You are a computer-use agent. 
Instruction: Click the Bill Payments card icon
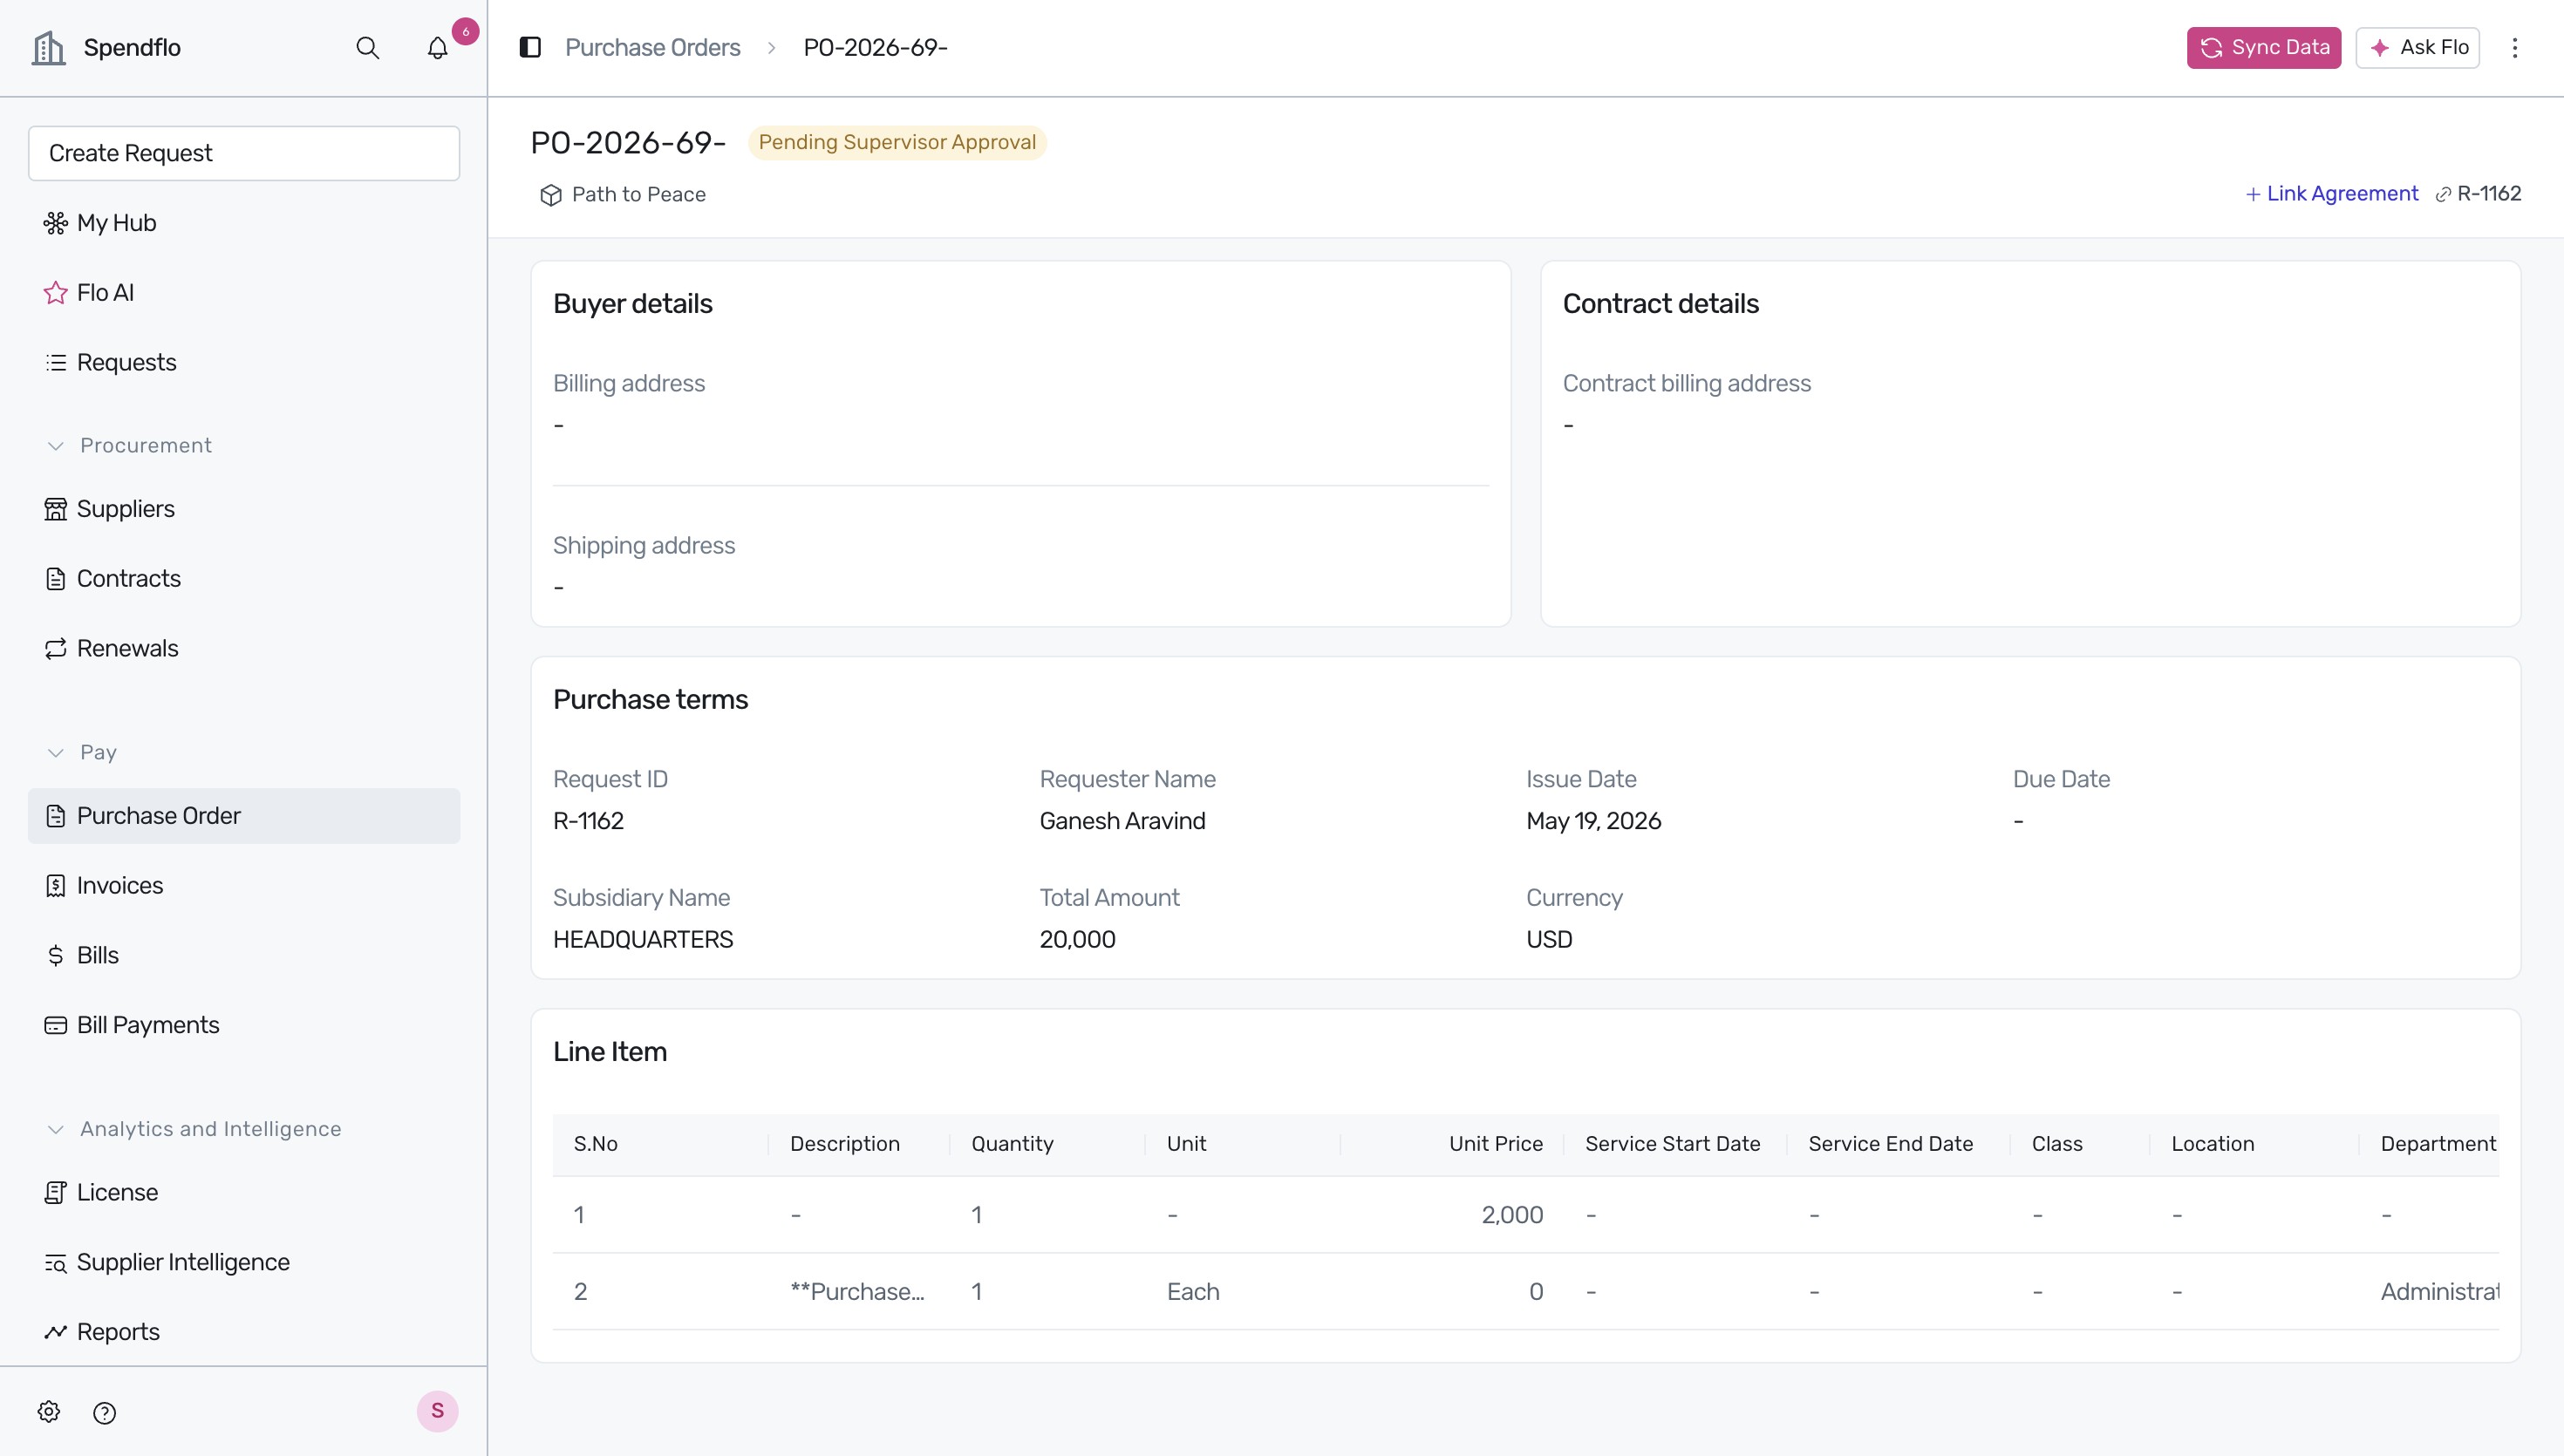[x=55, y=1026]
